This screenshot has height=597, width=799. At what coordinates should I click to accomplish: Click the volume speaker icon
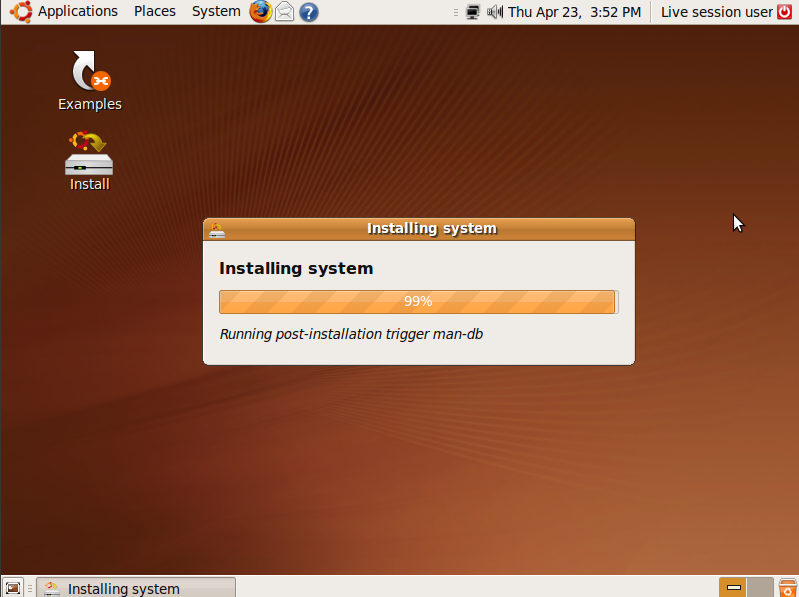[x=494, y=12]
